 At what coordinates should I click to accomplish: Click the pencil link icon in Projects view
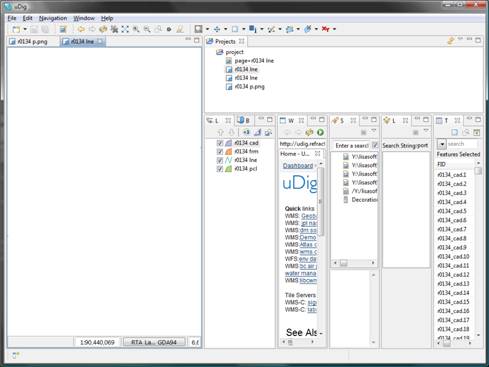(451, 41)
